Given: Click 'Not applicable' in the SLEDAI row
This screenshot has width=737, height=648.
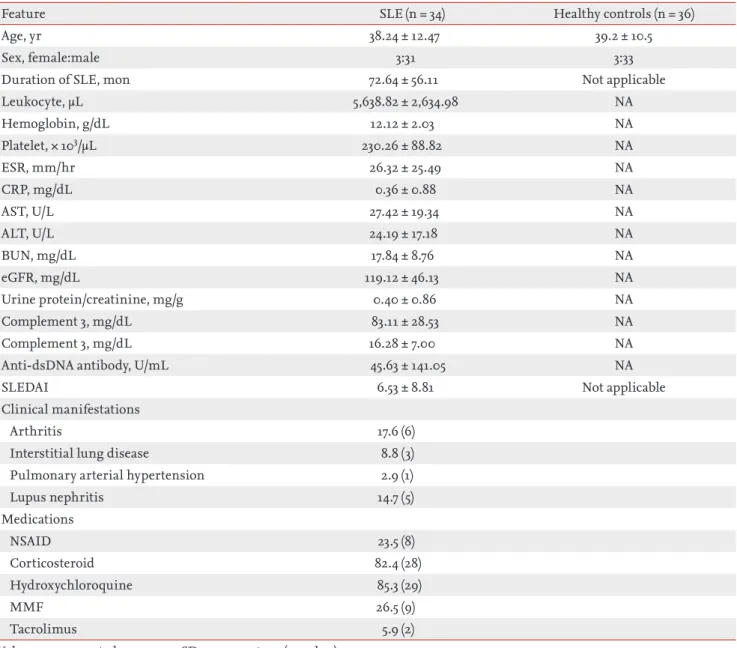Looking at the screenshot, I should click(624, 388).
